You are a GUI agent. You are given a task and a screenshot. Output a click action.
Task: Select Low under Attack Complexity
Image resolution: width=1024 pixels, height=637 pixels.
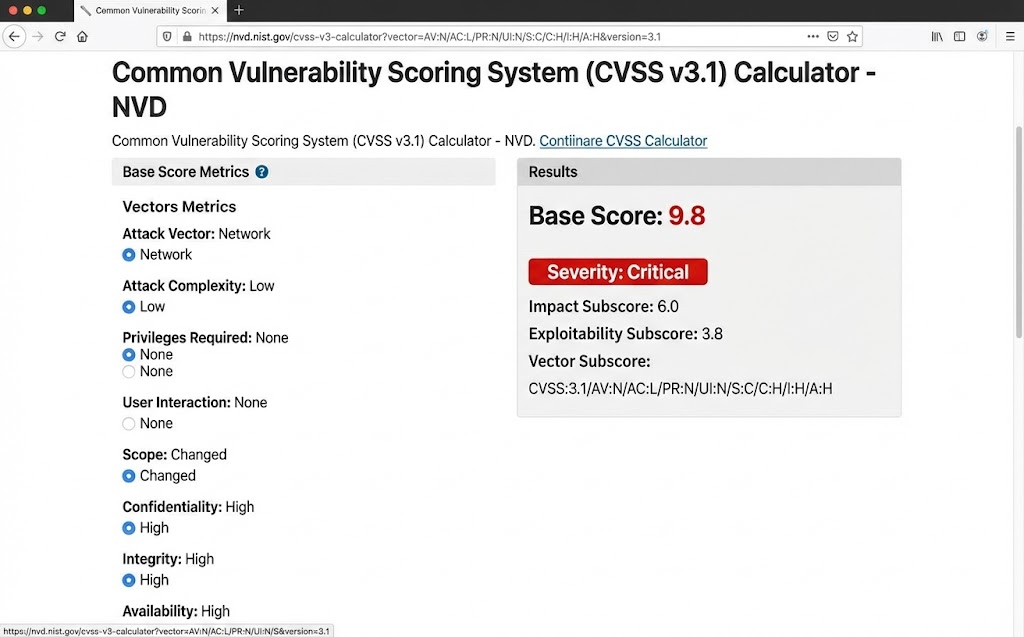pos(129,306)
